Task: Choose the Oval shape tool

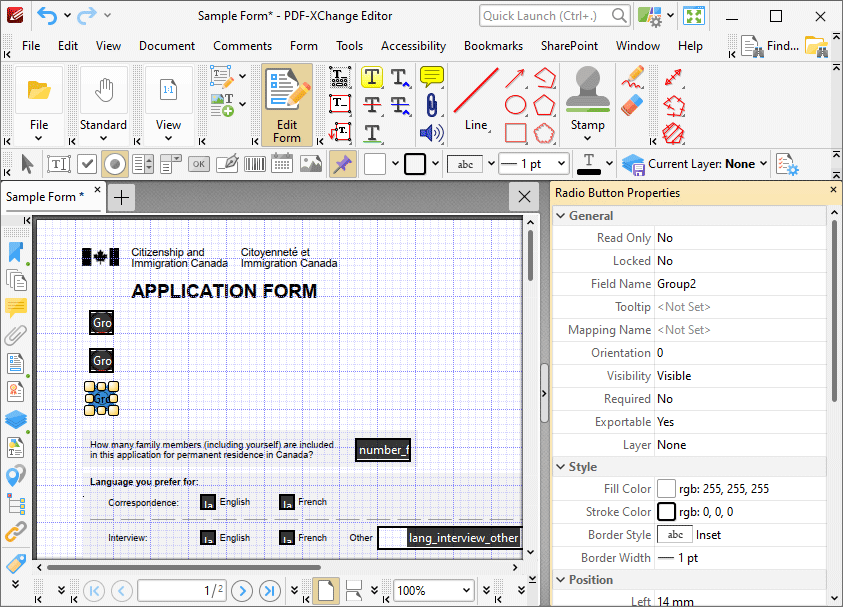Action: click(x=515, y=105)
